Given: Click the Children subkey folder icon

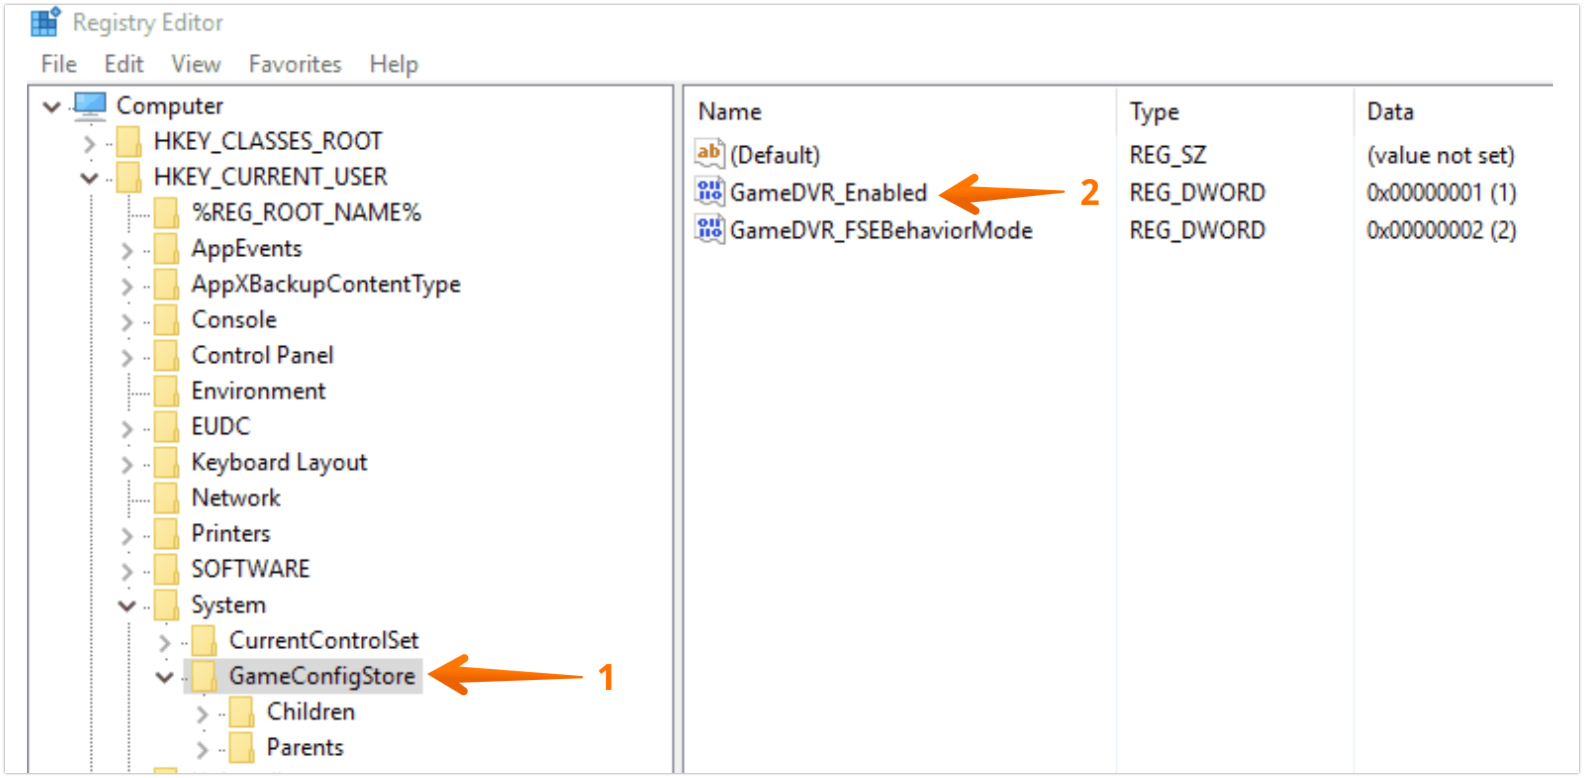Looking at the screenshot, I should click(x=242, y=712).
